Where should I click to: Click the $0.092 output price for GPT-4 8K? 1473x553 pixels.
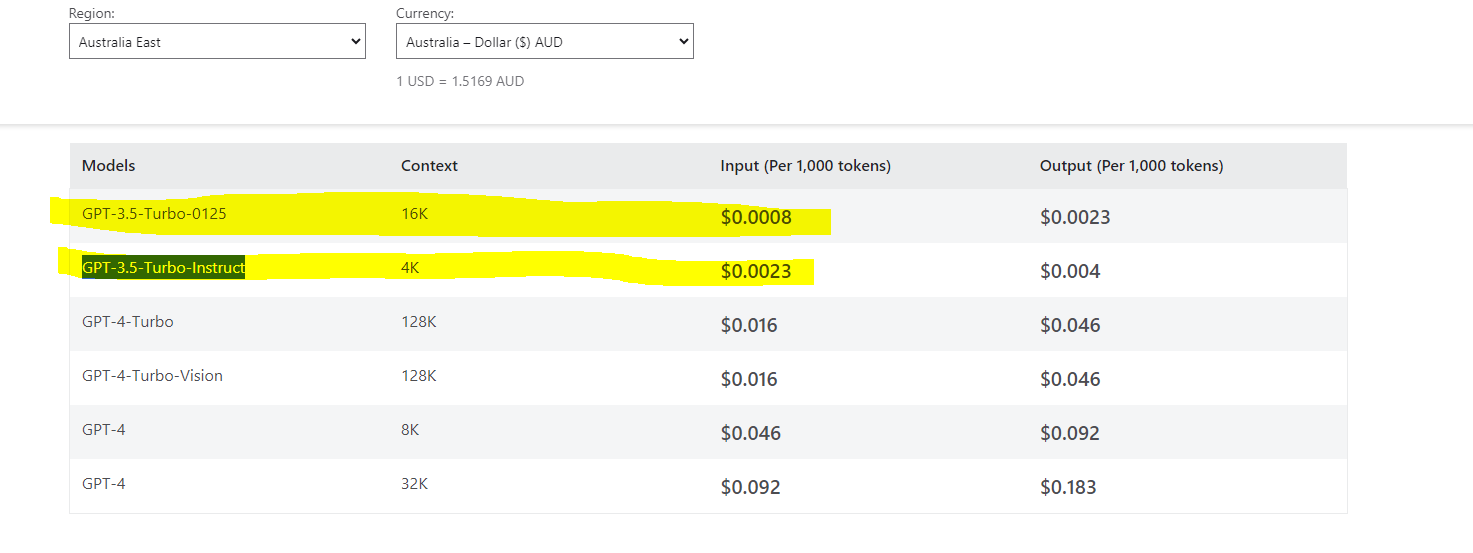tap(1070, 434)
